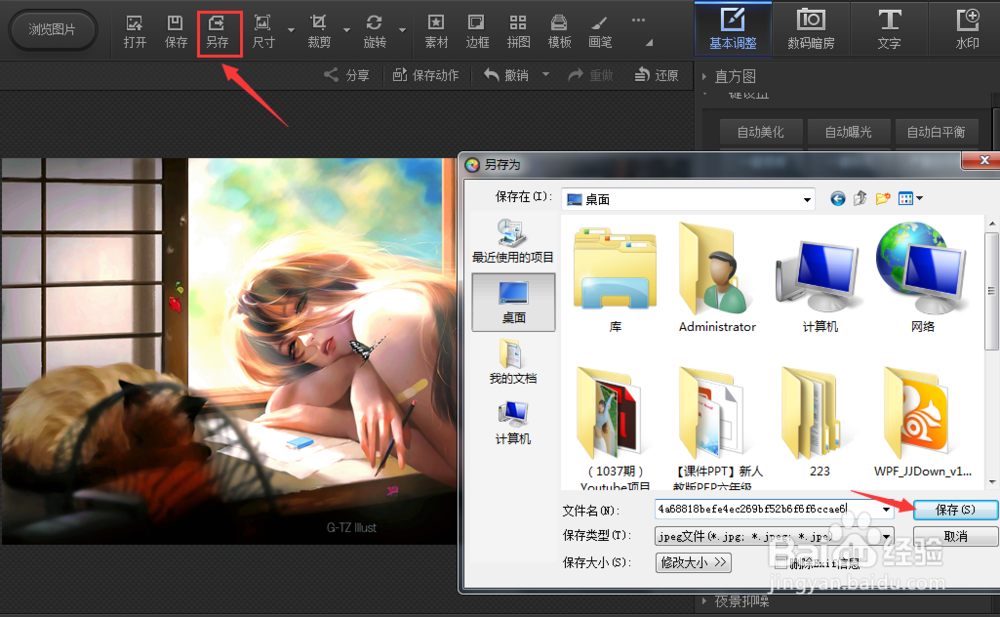Open the 素材 materials tool
Image resolution: width=1000 pixels, height=617 pixels.
point(436,32)
